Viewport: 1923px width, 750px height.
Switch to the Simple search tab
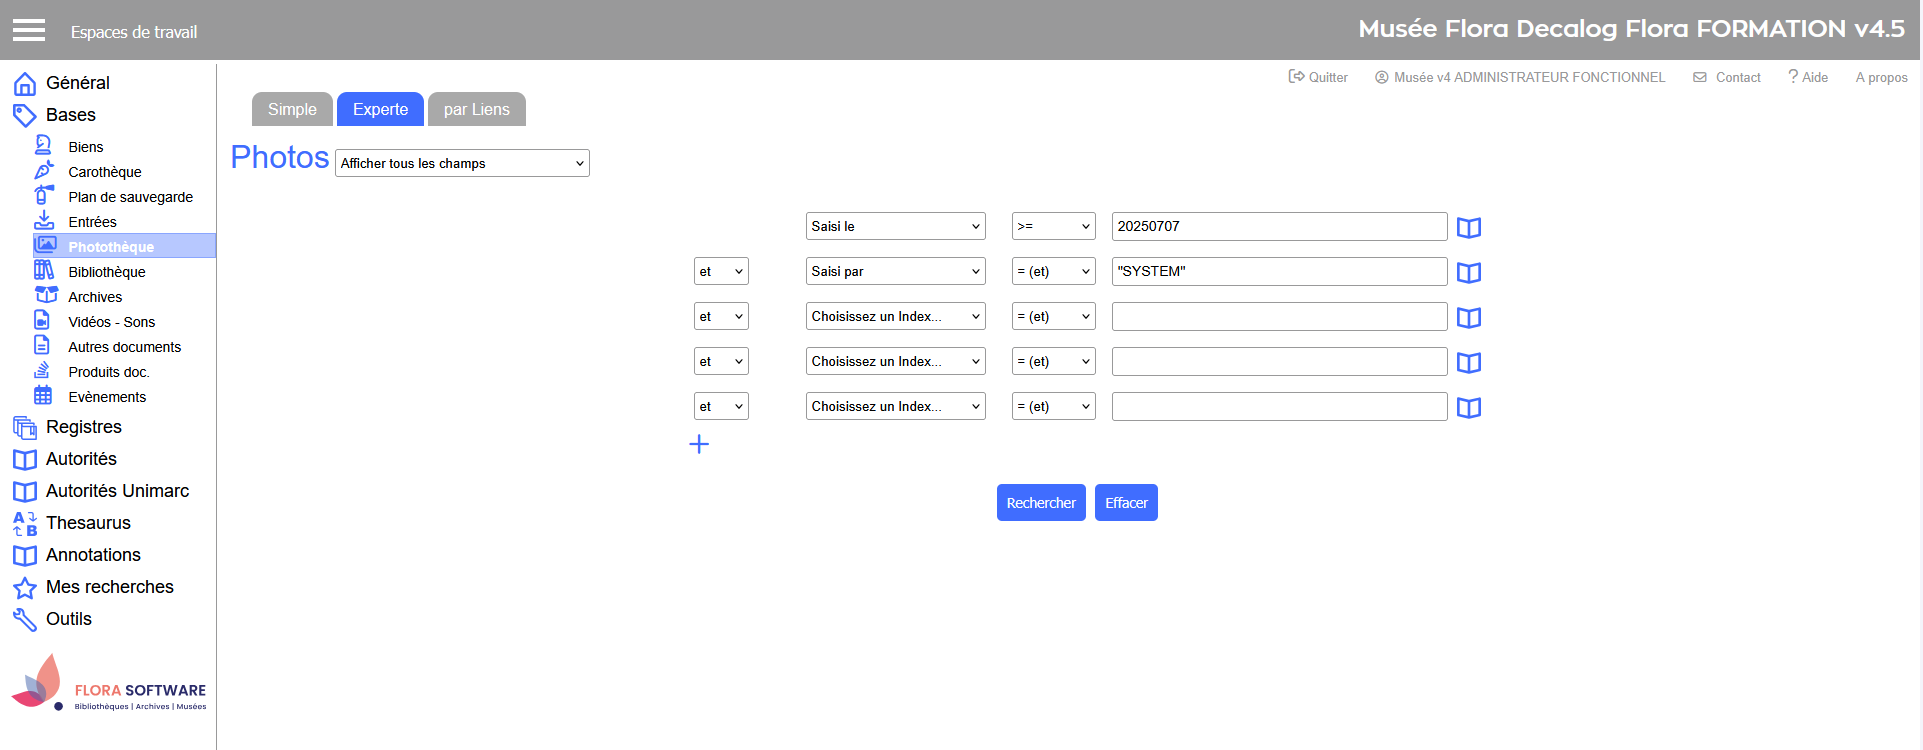pyautogui.click(x=292, y=109)
